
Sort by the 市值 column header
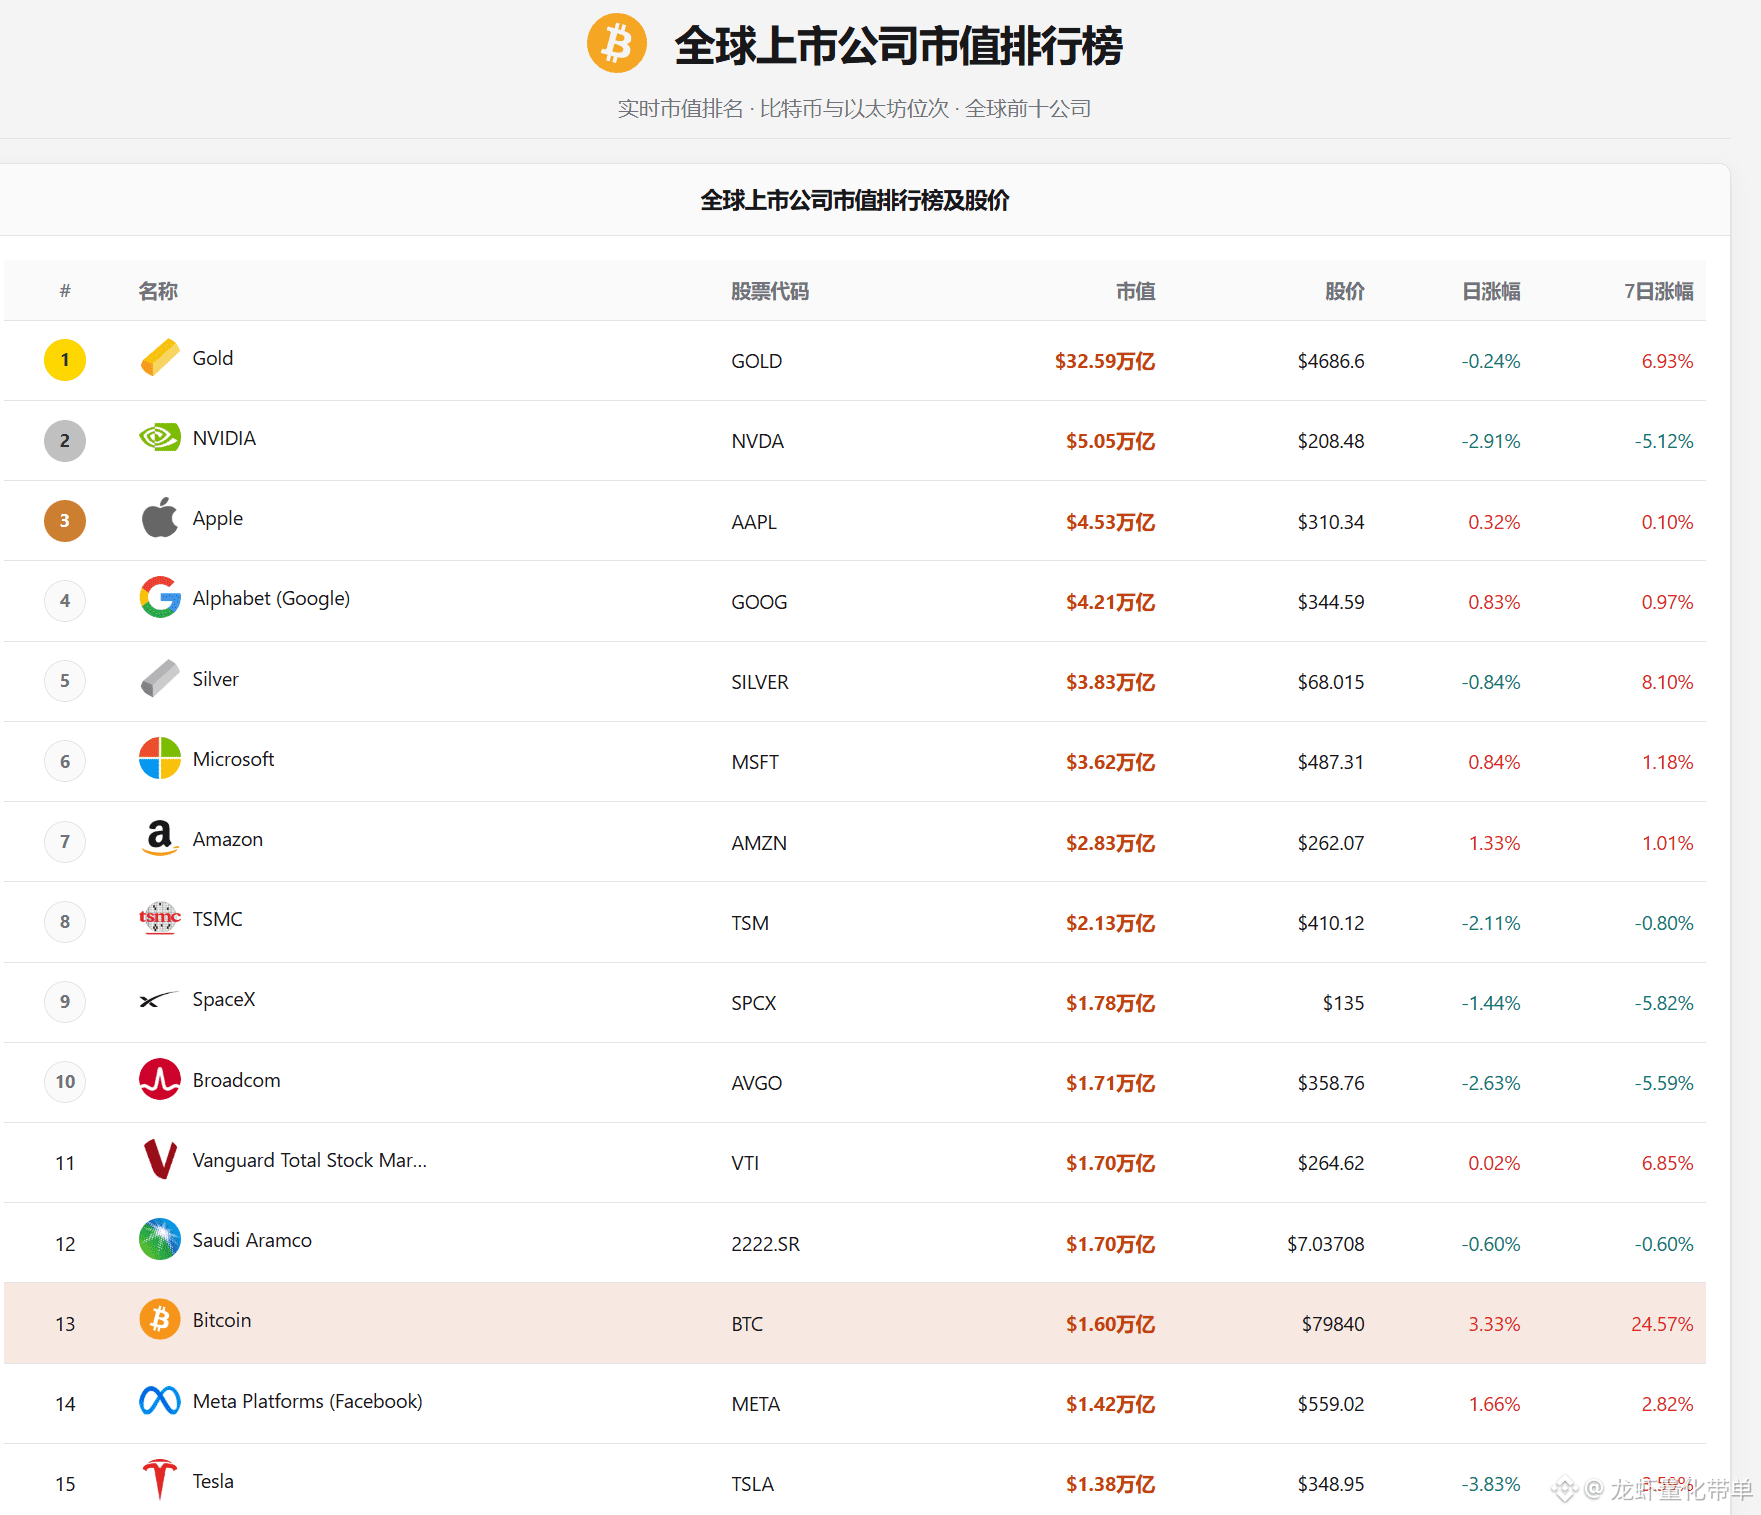click(x=1135, y=291)
